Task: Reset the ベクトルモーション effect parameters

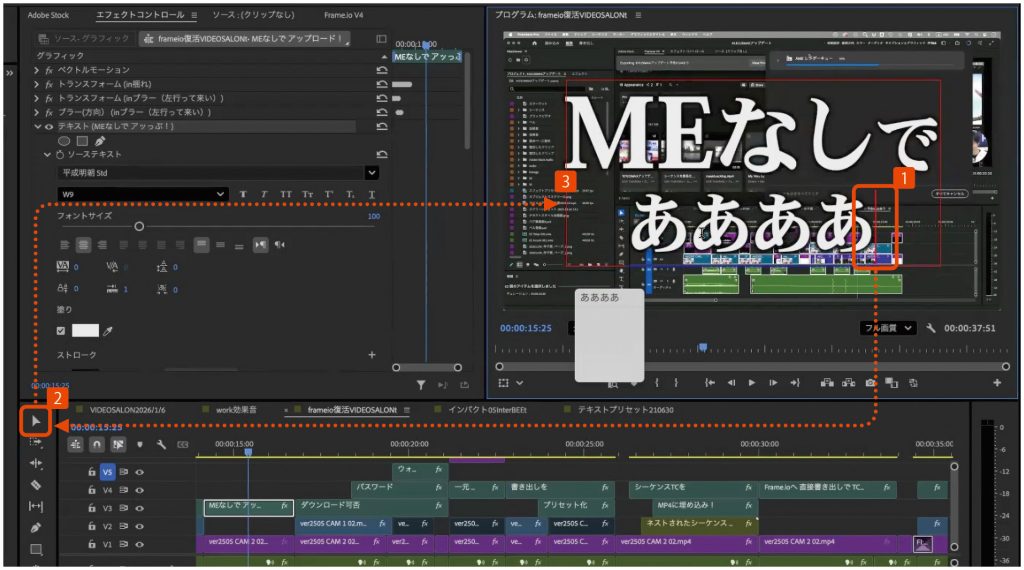Action: point(381,70)
